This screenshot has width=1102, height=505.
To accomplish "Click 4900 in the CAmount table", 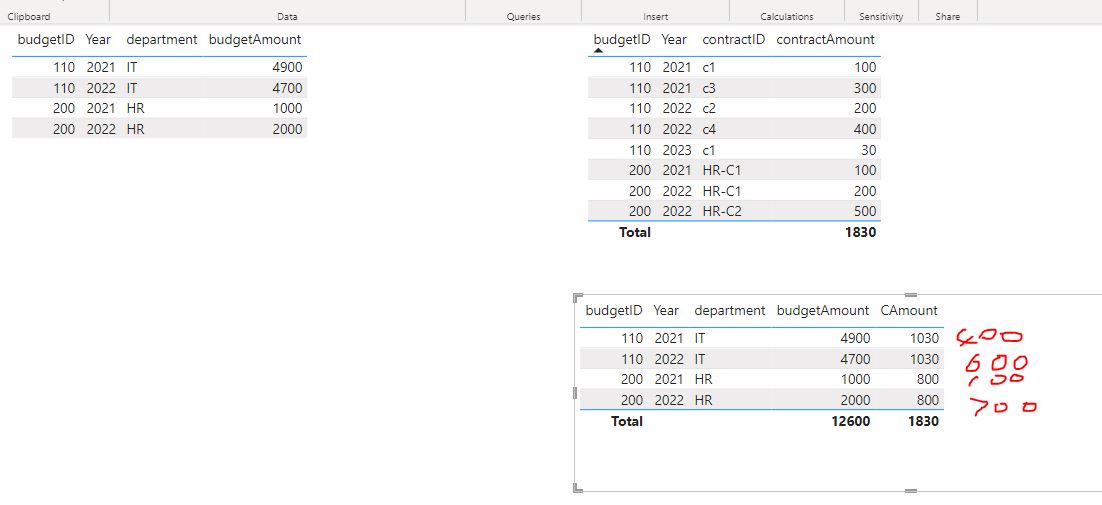I will pos(855,338).
